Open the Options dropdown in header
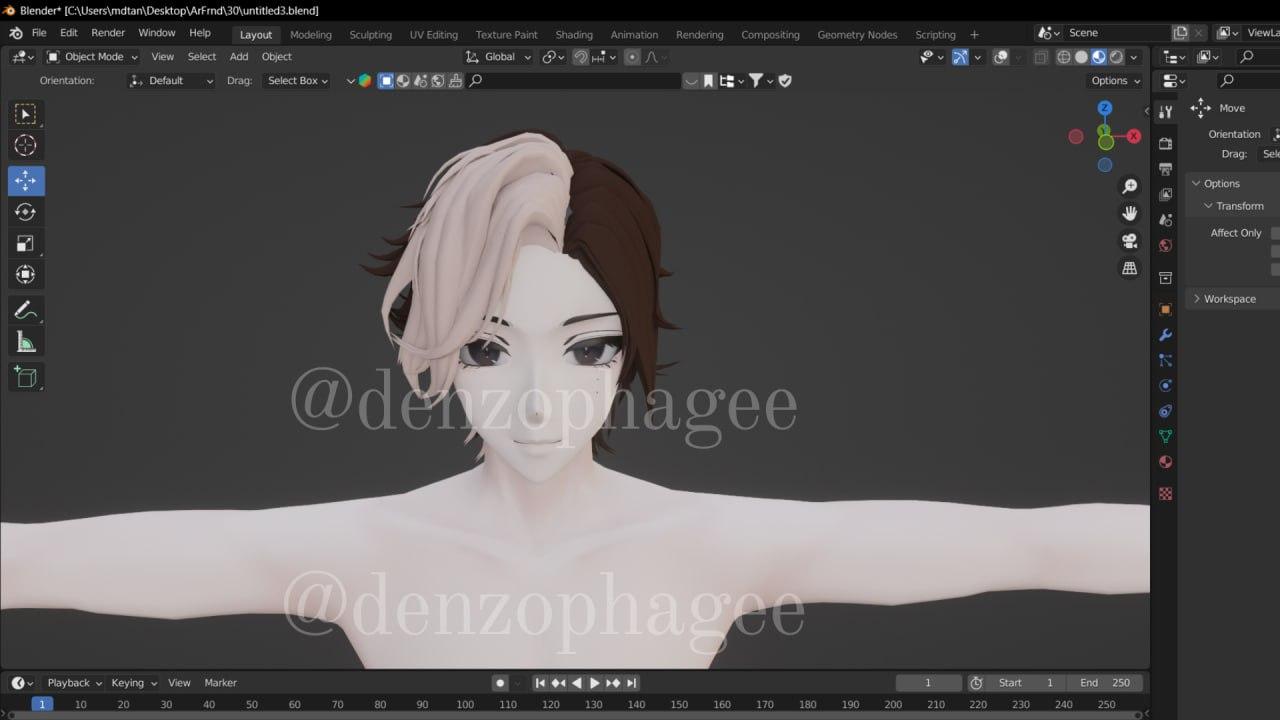 [1115, 81]
